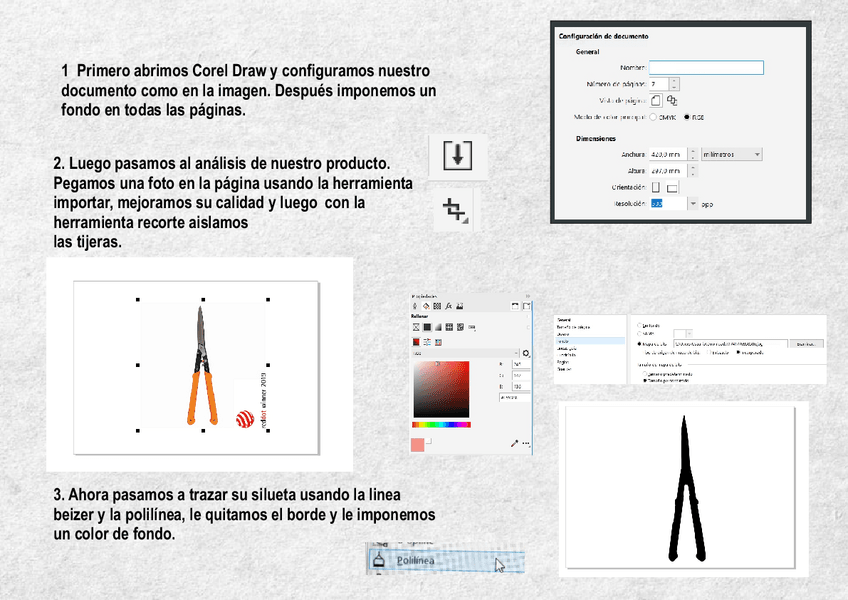
Task: Adjust the Anchura width stepper
Action: pyautogui.click(x=693, y=155)
